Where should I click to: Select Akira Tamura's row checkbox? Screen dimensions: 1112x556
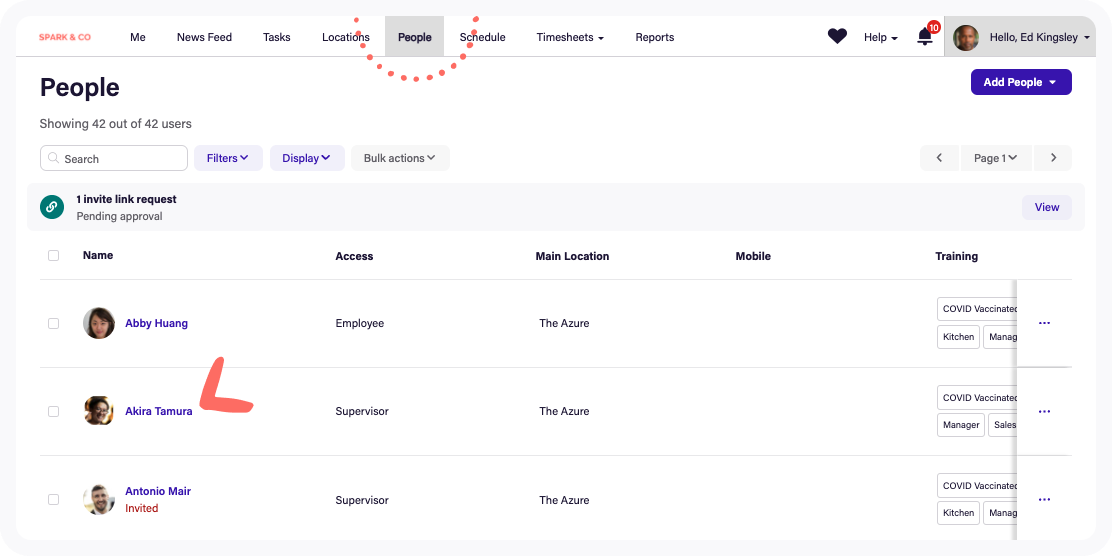point(54,411)
